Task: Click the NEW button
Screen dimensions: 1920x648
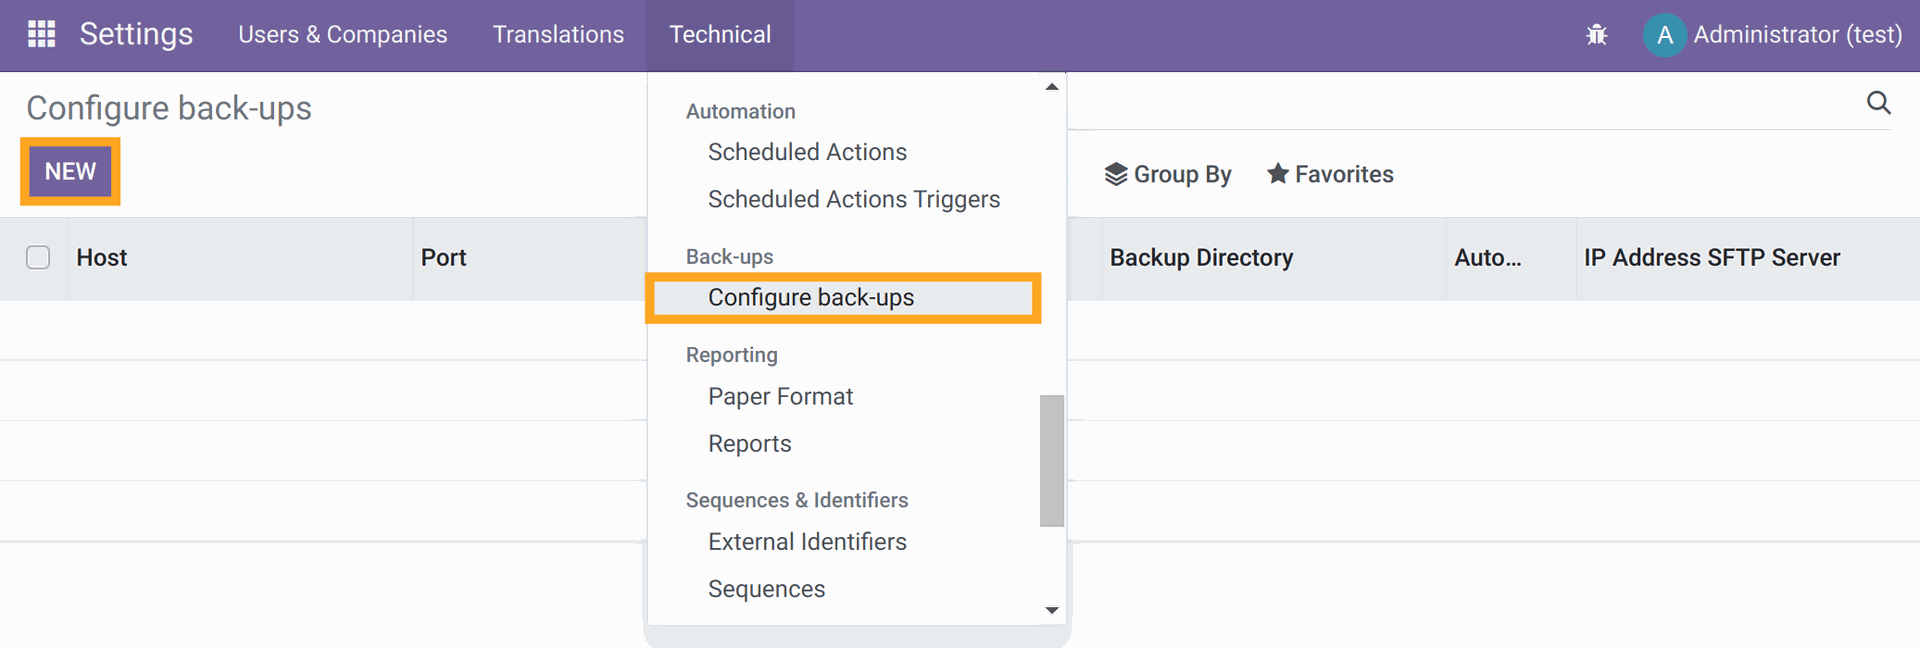Action: [70, 172]
